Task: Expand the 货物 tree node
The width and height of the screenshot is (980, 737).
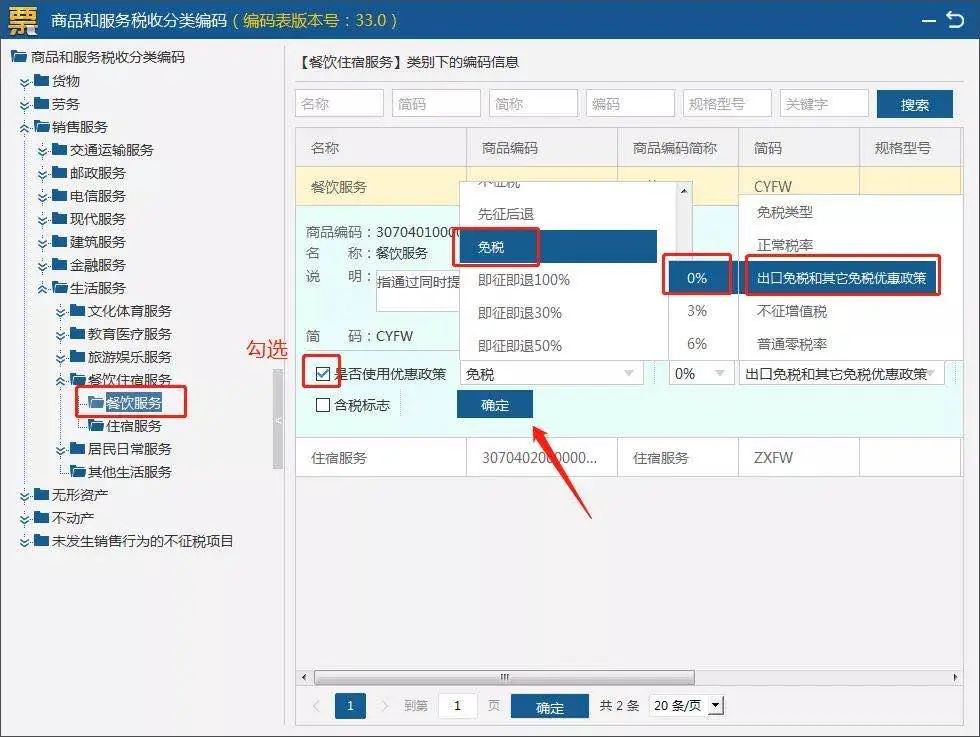Action: pos(24,82)
